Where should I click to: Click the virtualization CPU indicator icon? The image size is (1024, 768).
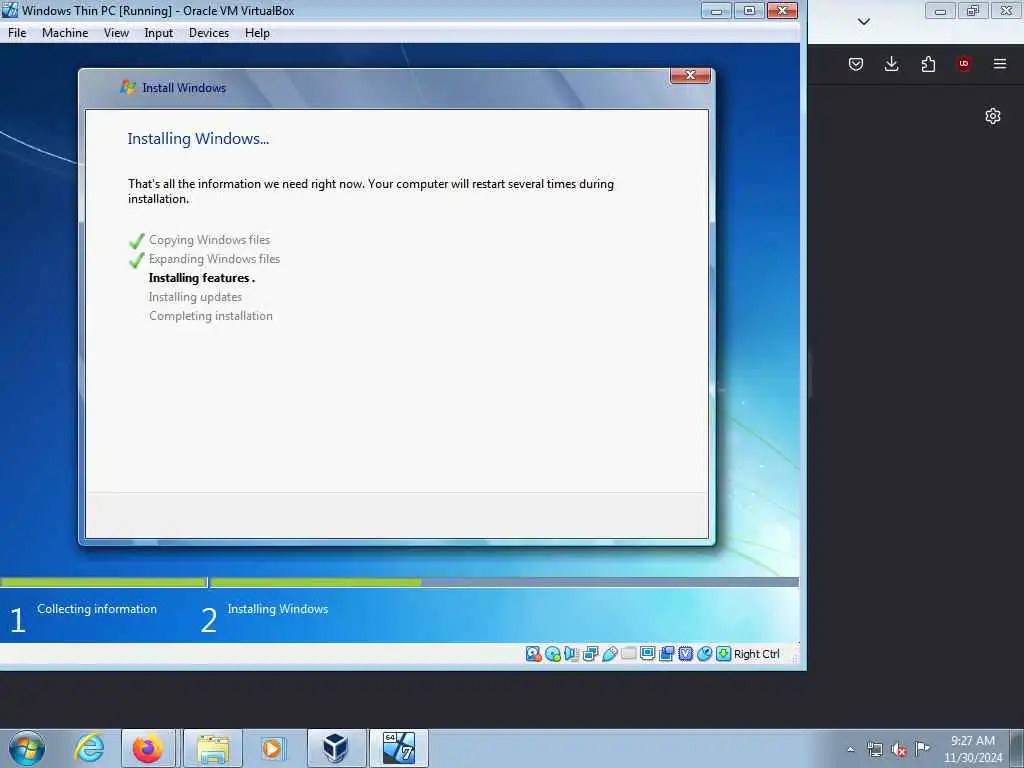(x=685, y=654)
